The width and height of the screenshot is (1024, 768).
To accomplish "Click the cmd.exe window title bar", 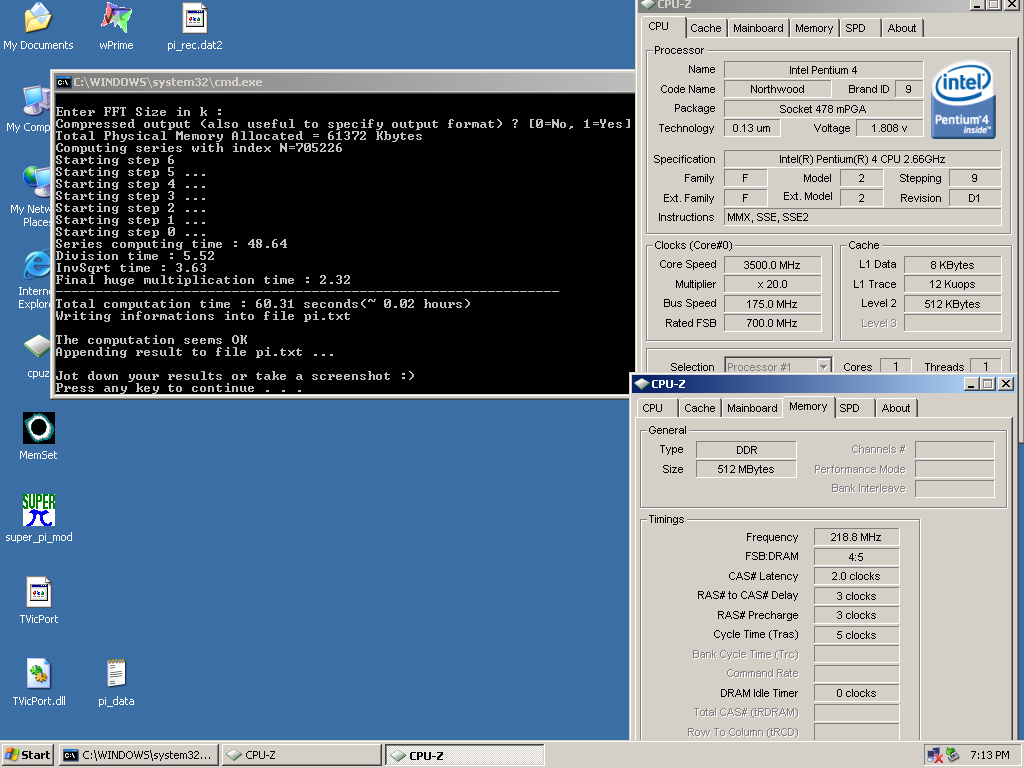I will tap(345, 82).
